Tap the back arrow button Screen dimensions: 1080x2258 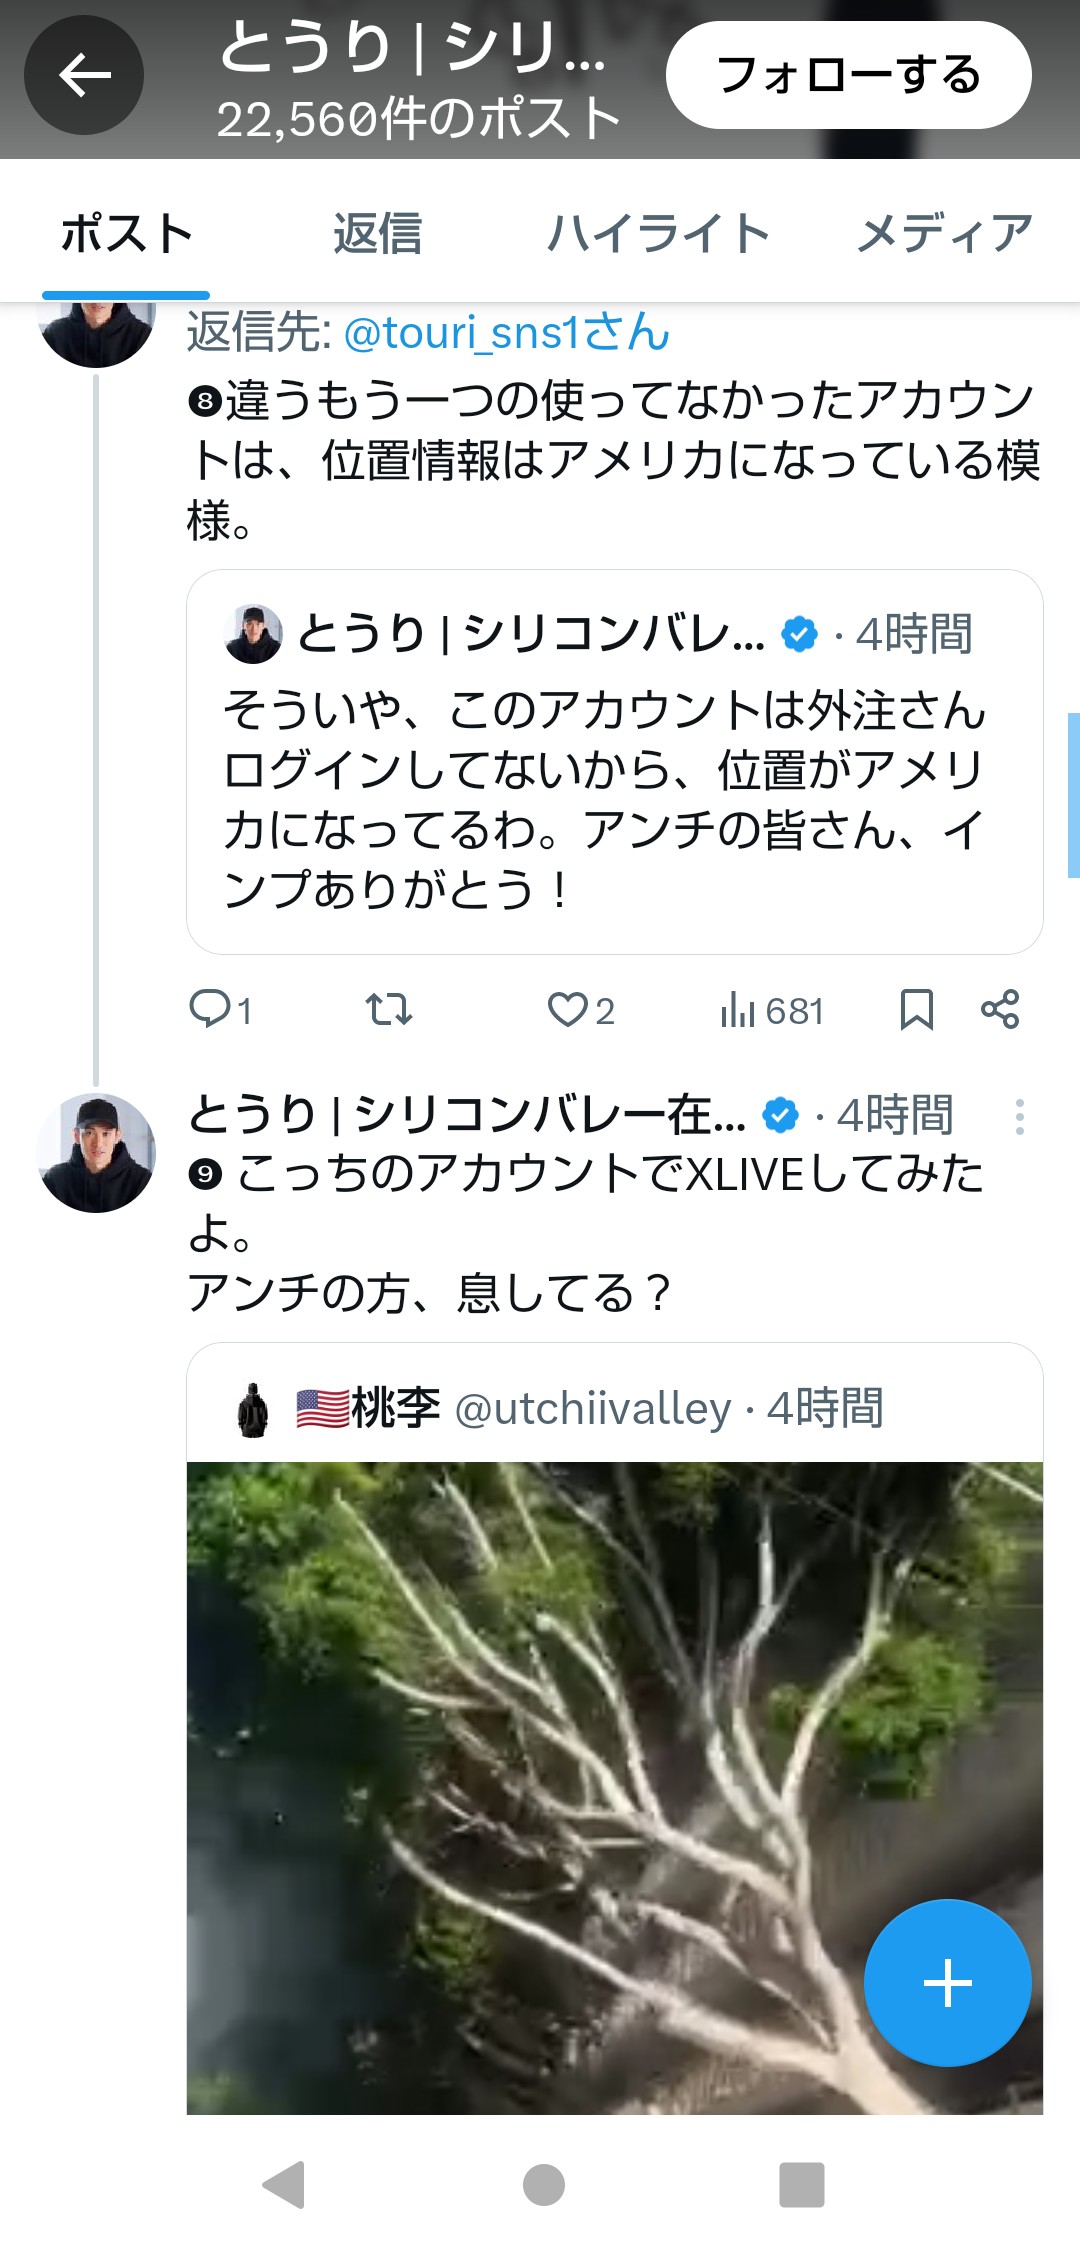click(84, 75)
